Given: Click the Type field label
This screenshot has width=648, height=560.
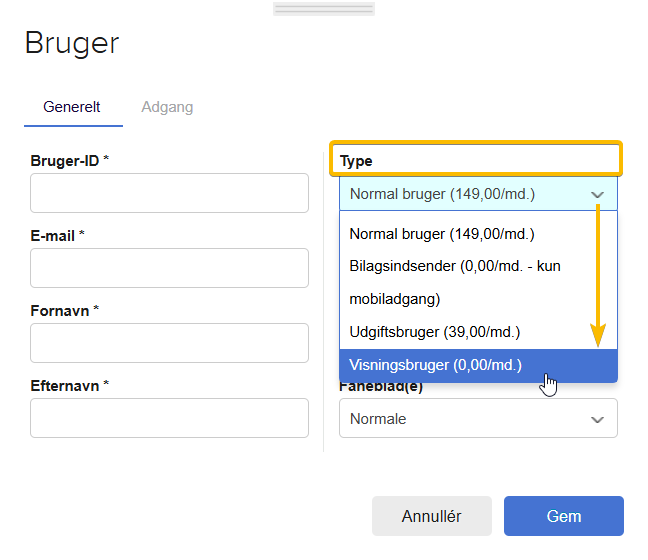Looking at the screenshot, I should 356,160.
